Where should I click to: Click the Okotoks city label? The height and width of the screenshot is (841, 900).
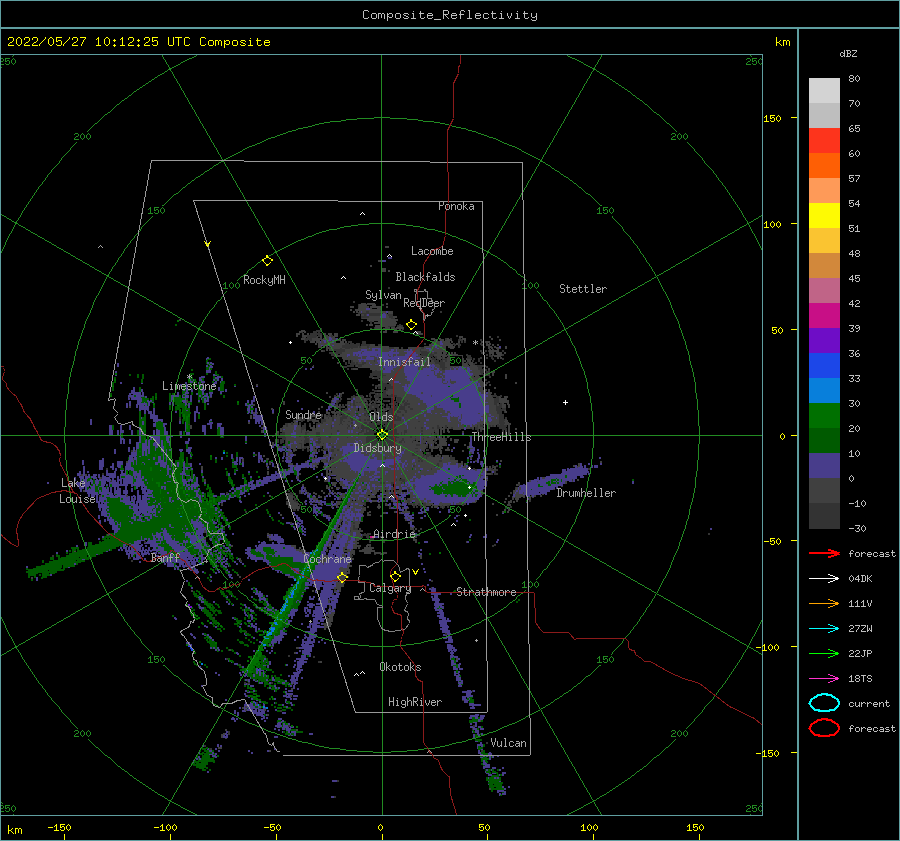(x=400, y=666)
